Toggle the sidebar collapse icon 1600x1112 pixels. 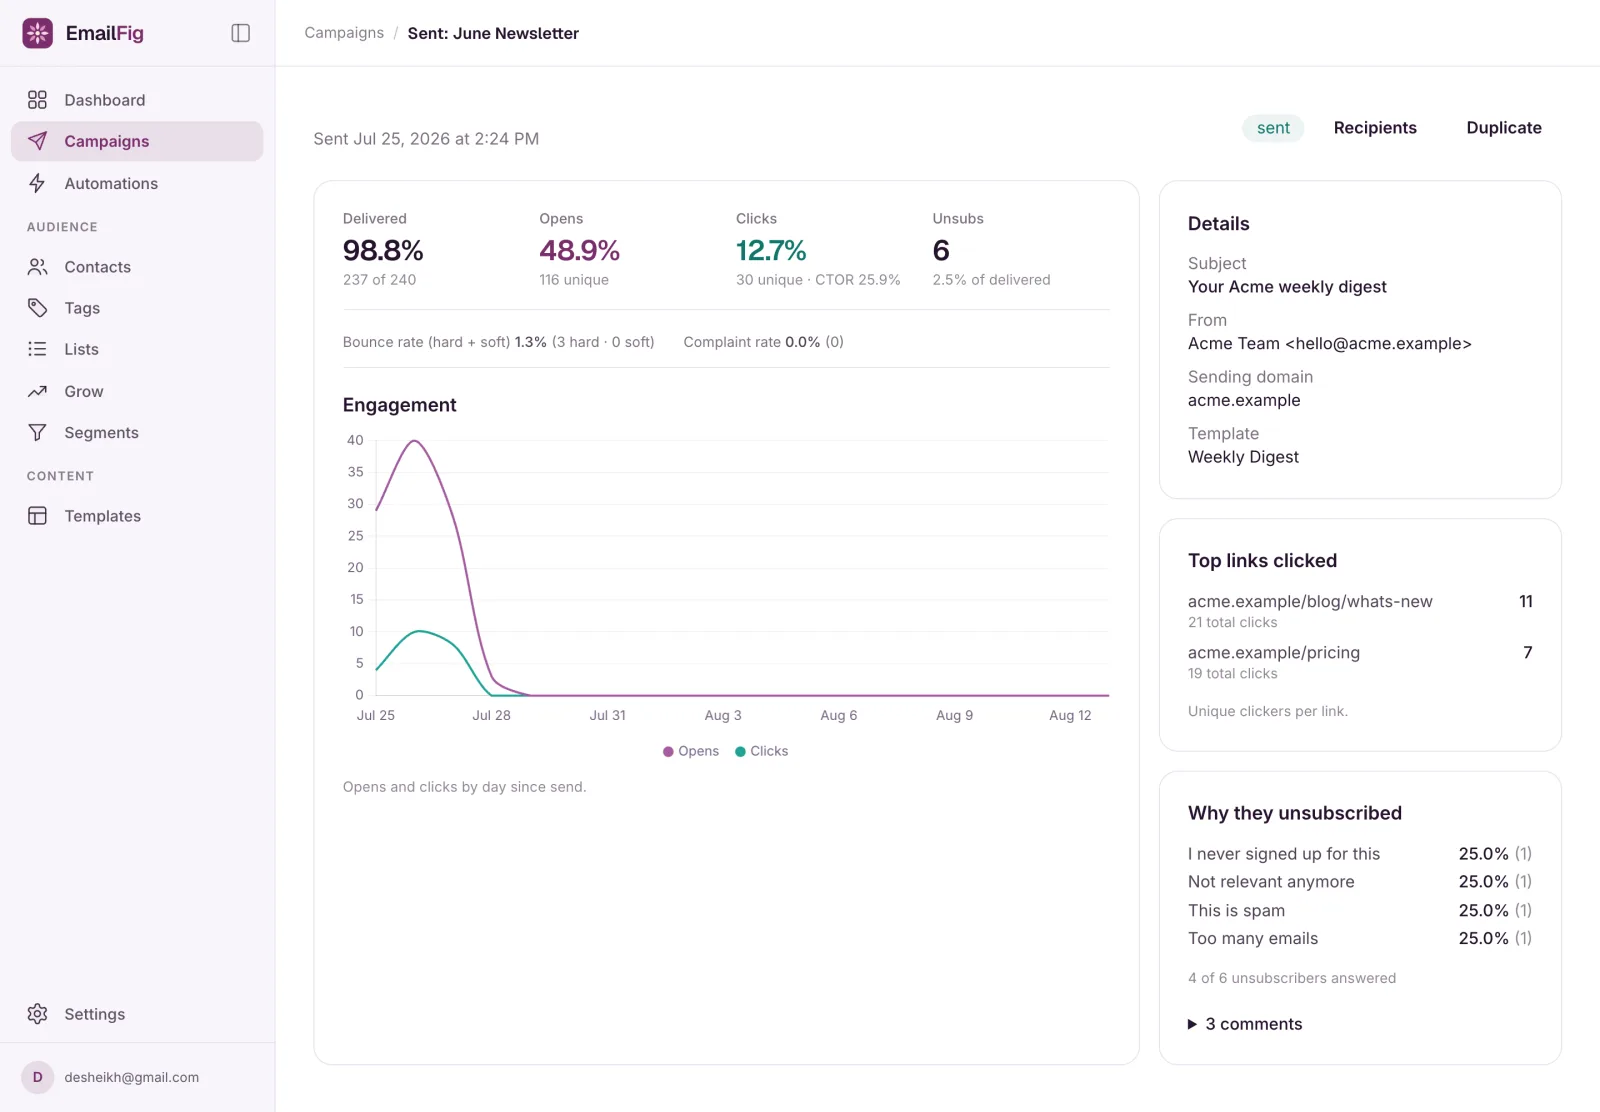(241, 33)
